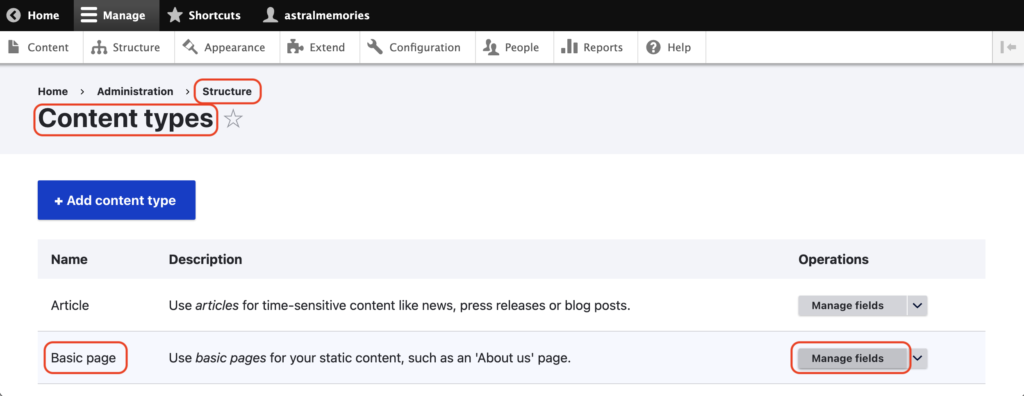Open the People admin page

pyautogui.click(x=511, y=47)
